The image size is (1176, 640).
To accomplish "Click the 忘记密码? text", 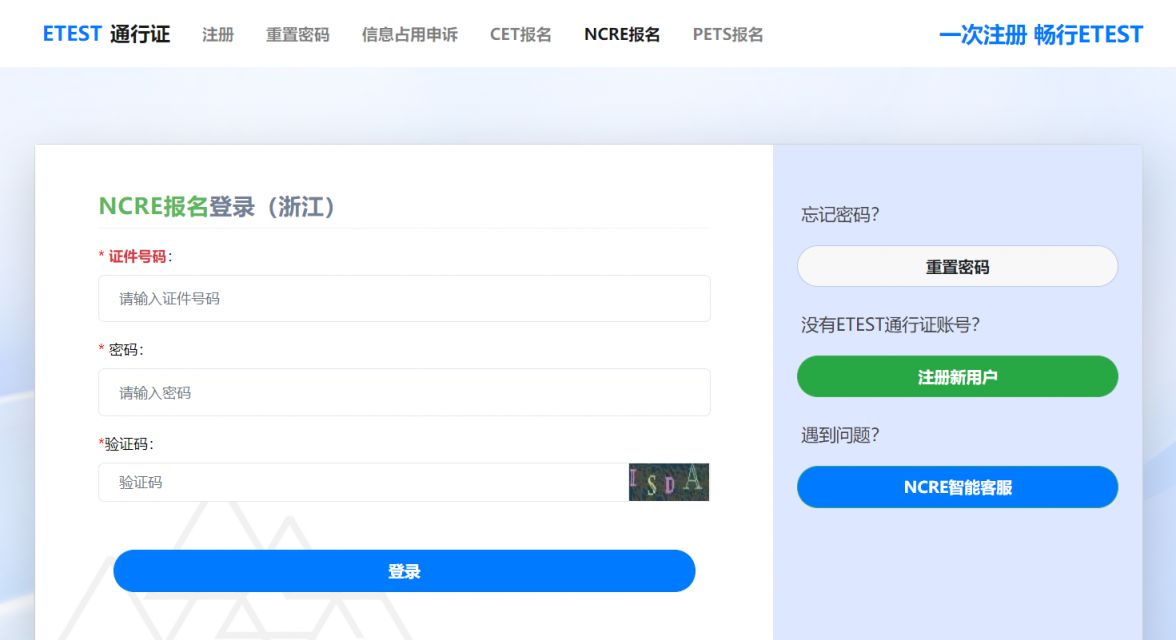I will 840,215.
